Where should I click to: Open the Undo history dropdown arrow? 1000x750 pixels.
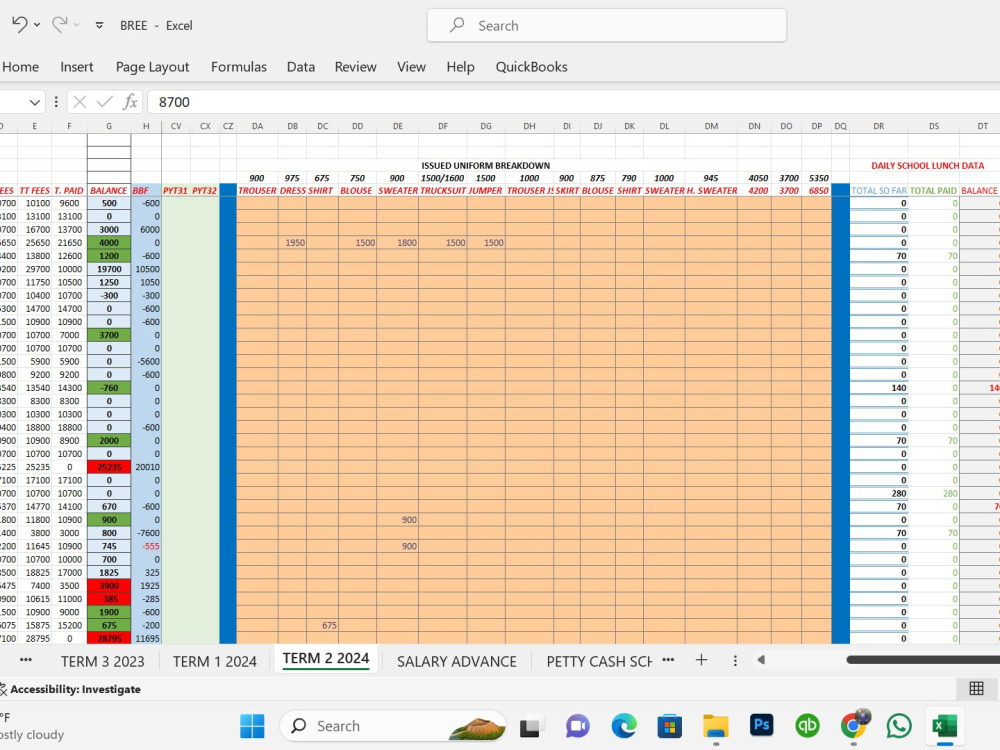[x=37, y=26]
